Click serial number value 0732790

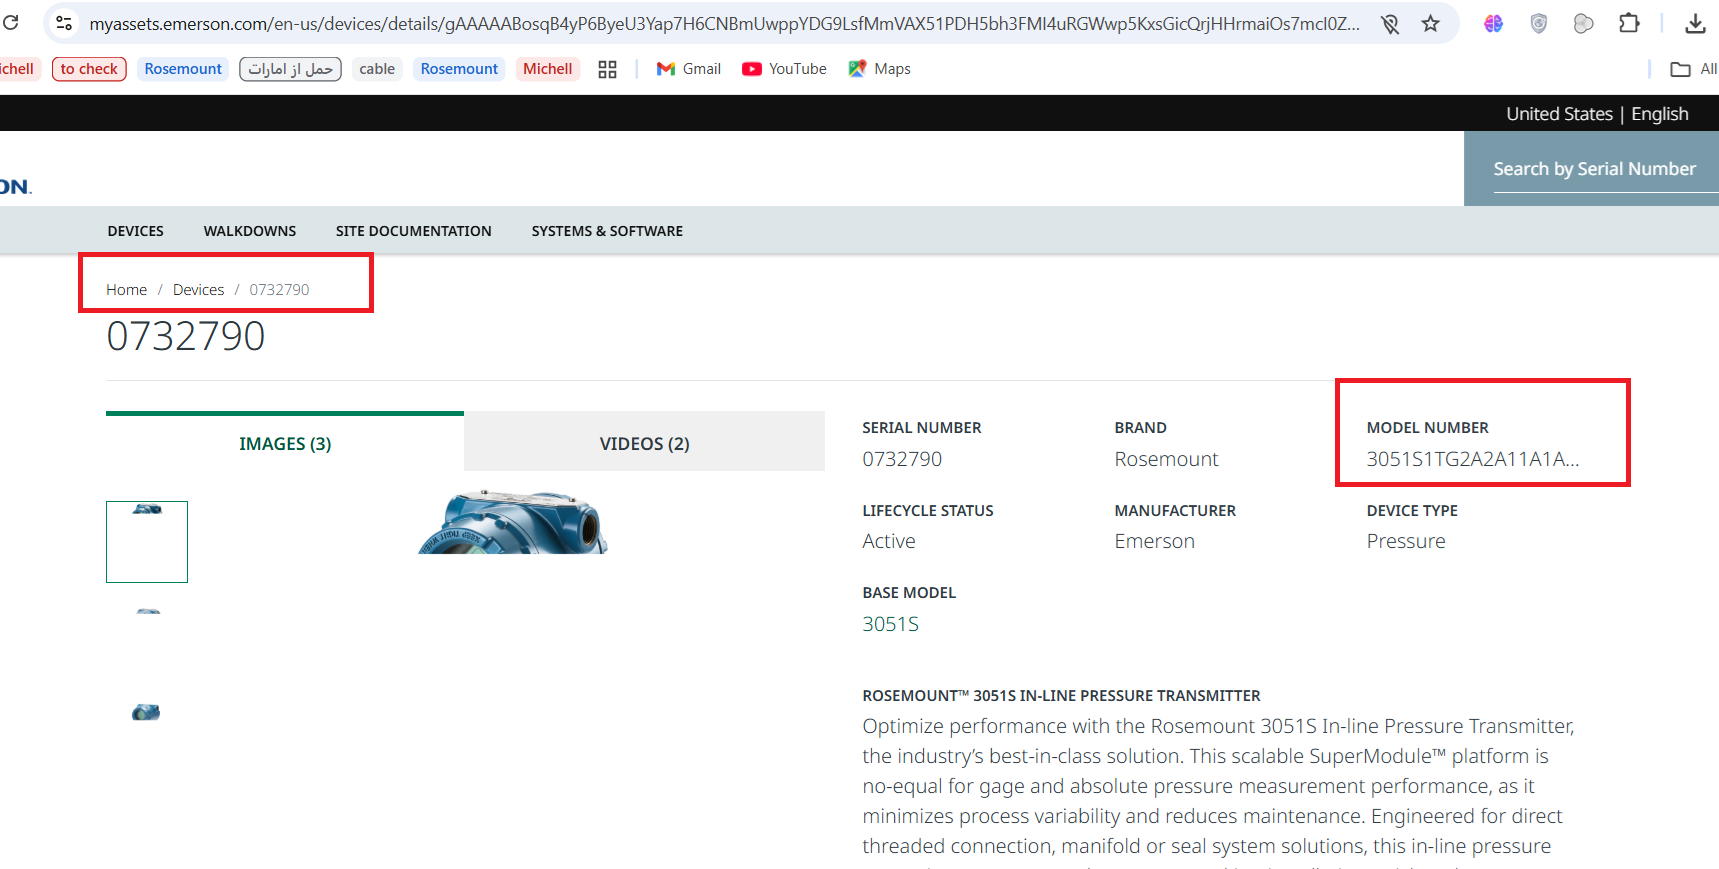tap(902, 459)
